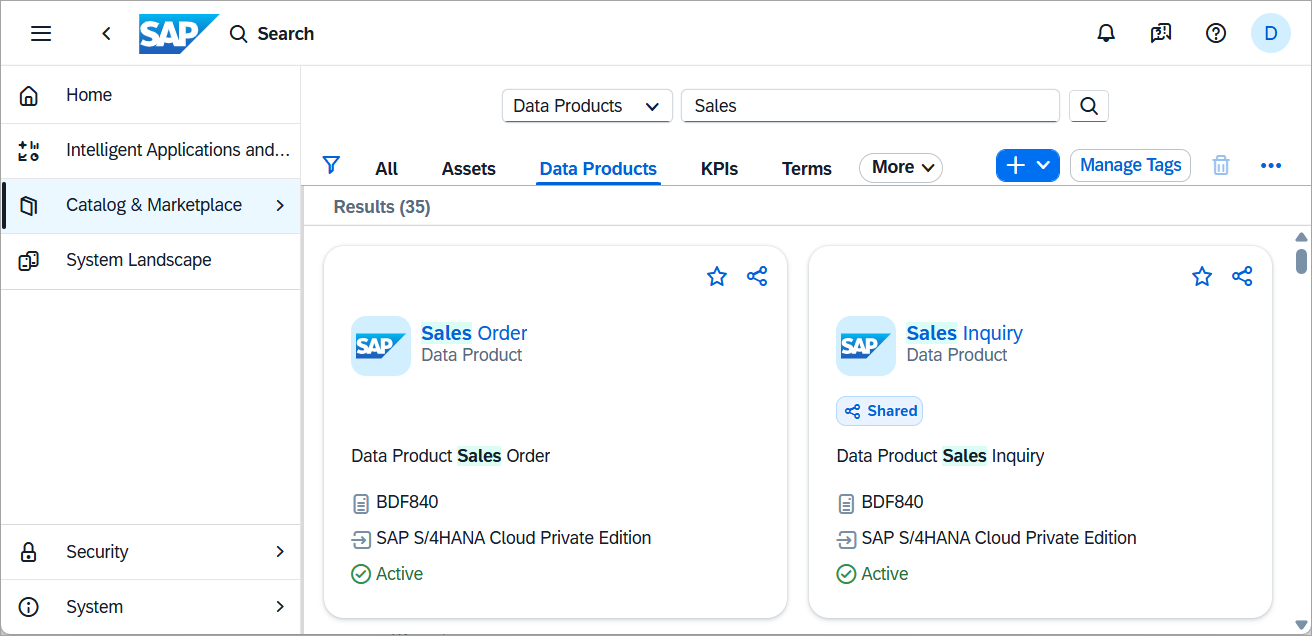Open System Landscape in sidebar

[x=150, y=260]
